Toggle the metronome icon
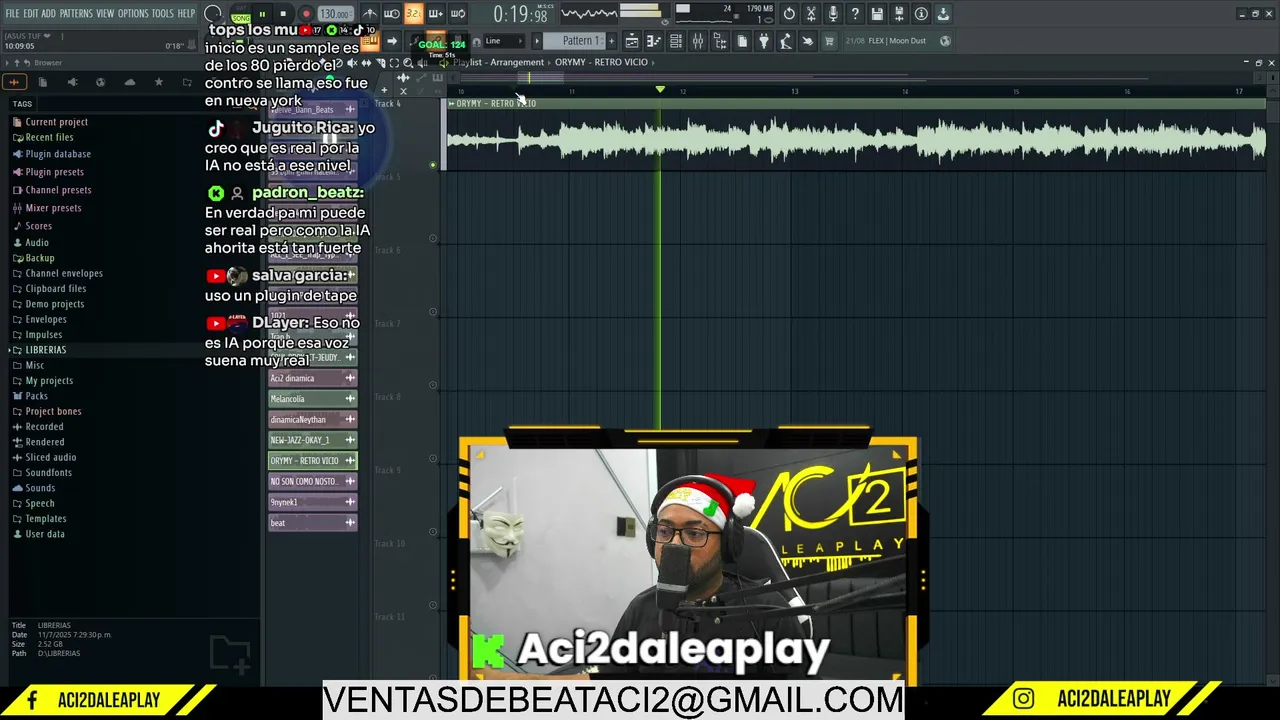The height and width of the screenshot is (720, 1280). point(370,14)
